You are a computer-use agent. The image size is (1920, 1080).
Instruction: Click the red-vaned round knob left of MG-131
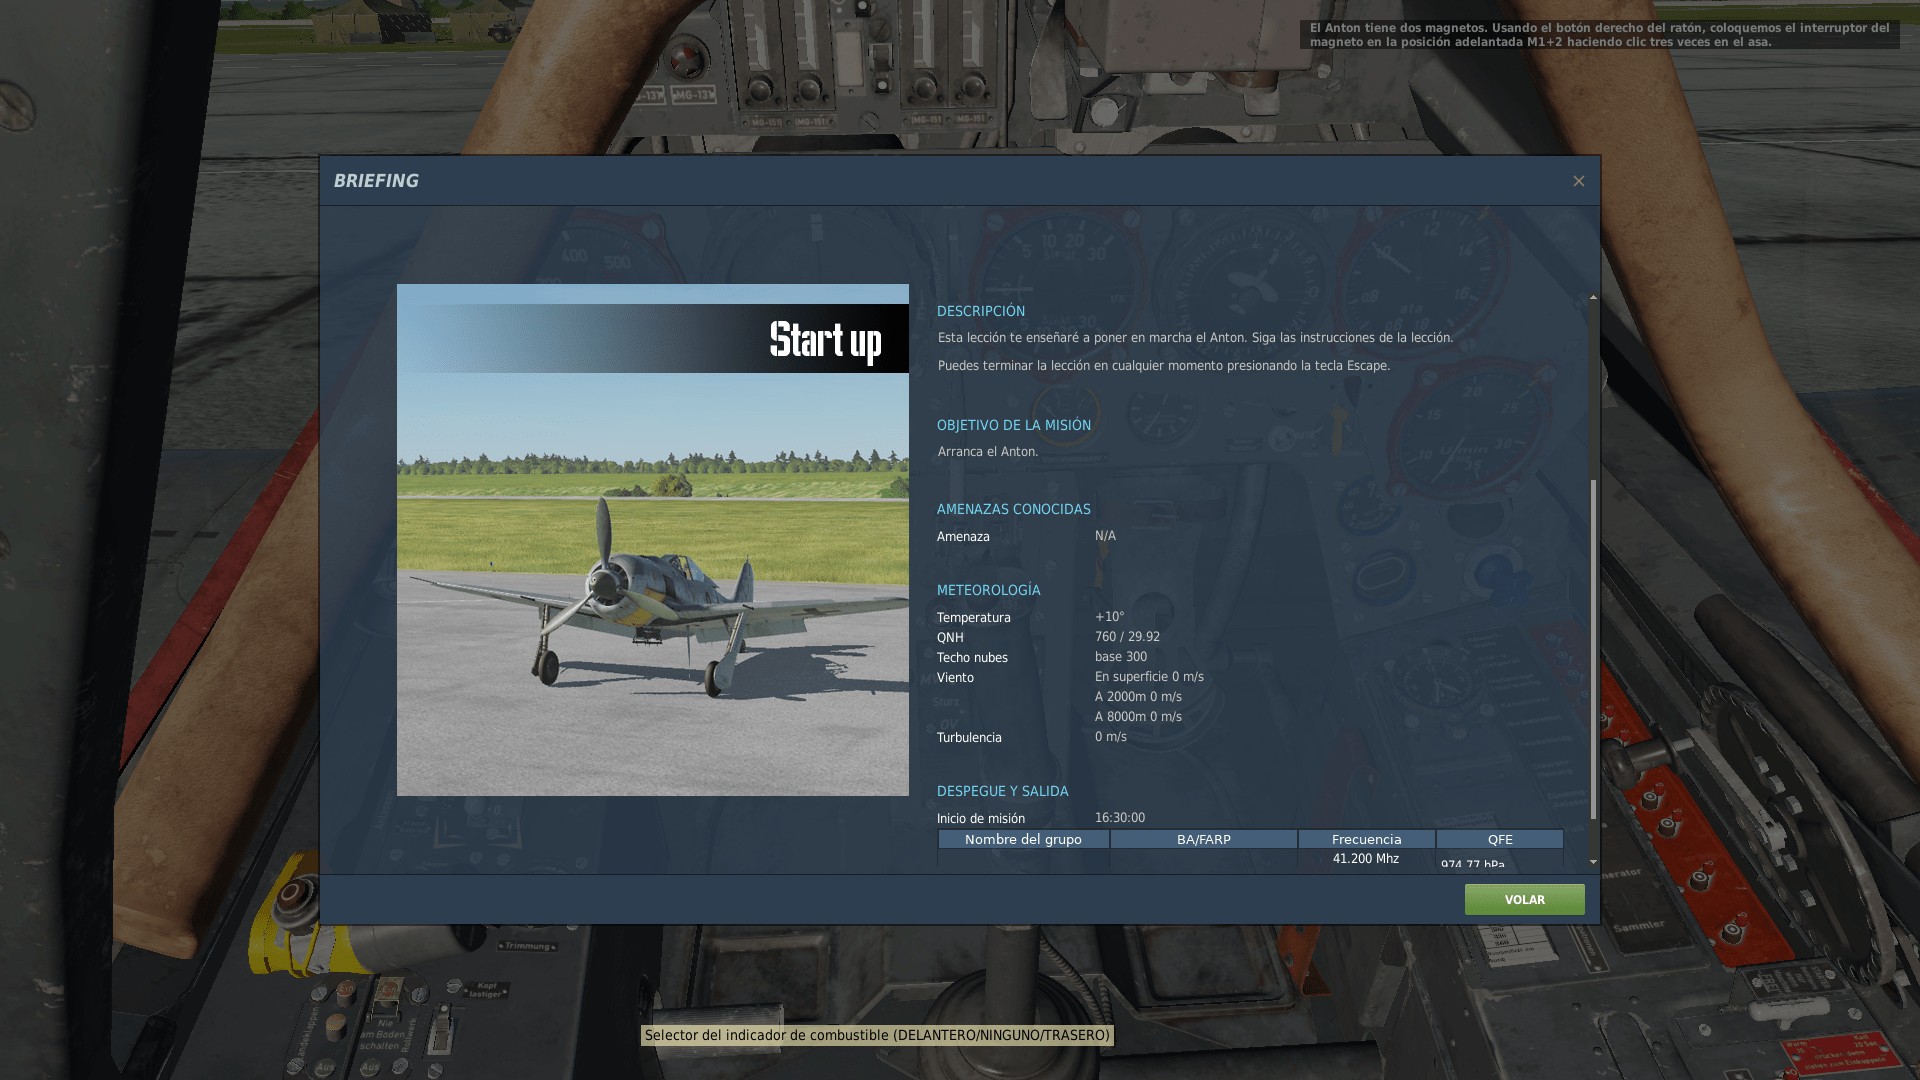click(x=685, y=60)
